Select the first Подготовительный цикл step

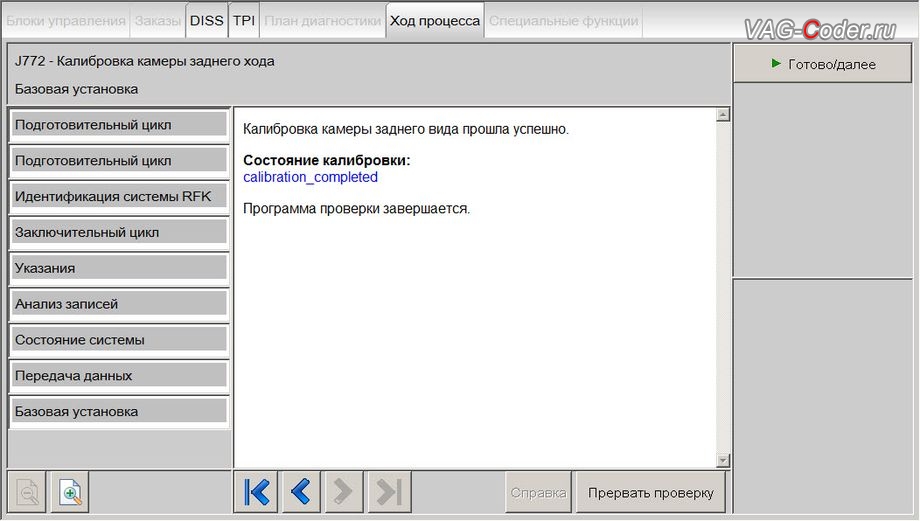(119, 124)
